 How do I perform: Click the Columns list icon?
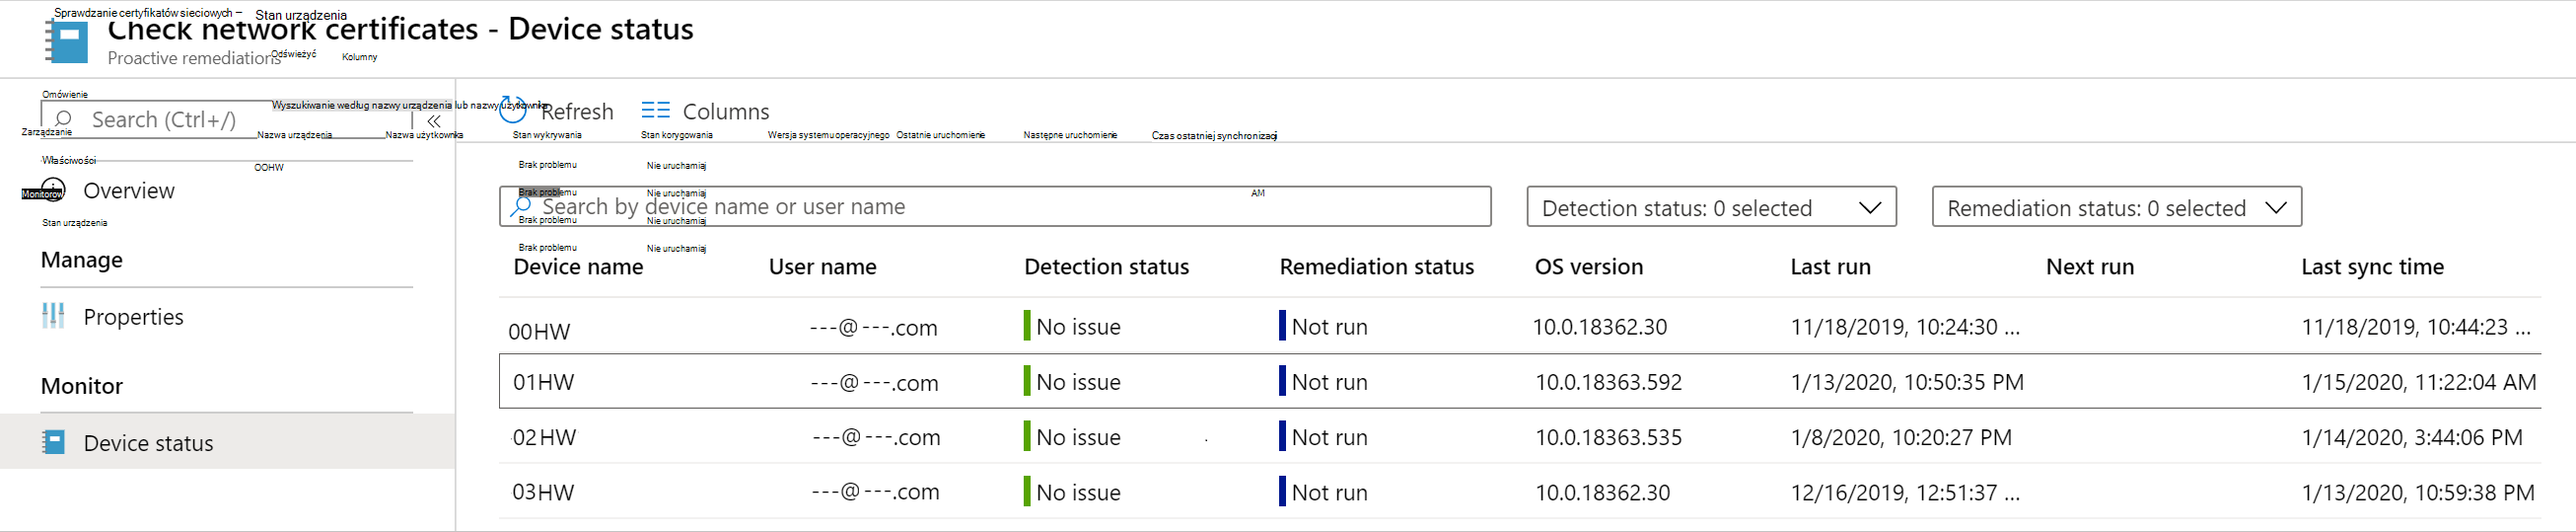pyautogui.click(x=655, y=110)
